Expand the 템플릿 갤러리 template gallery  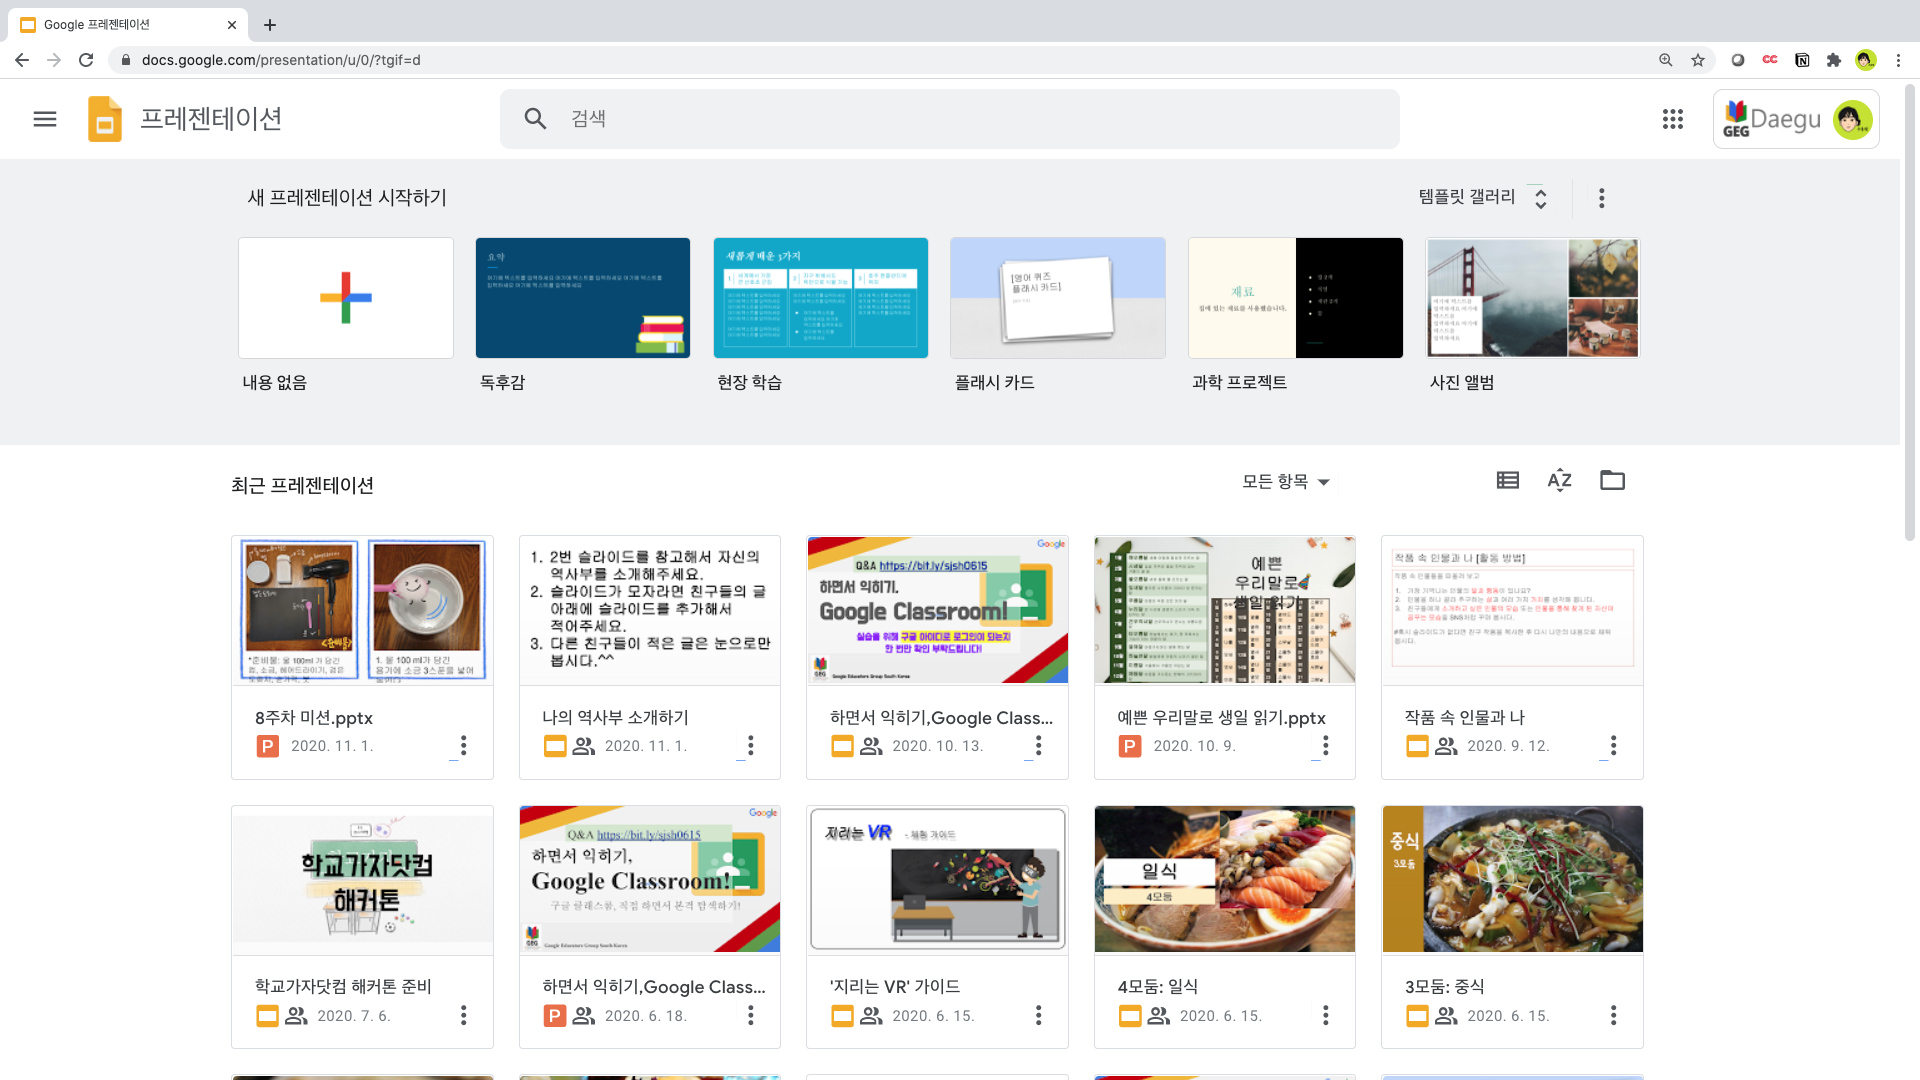click(x=1483, y=198)
